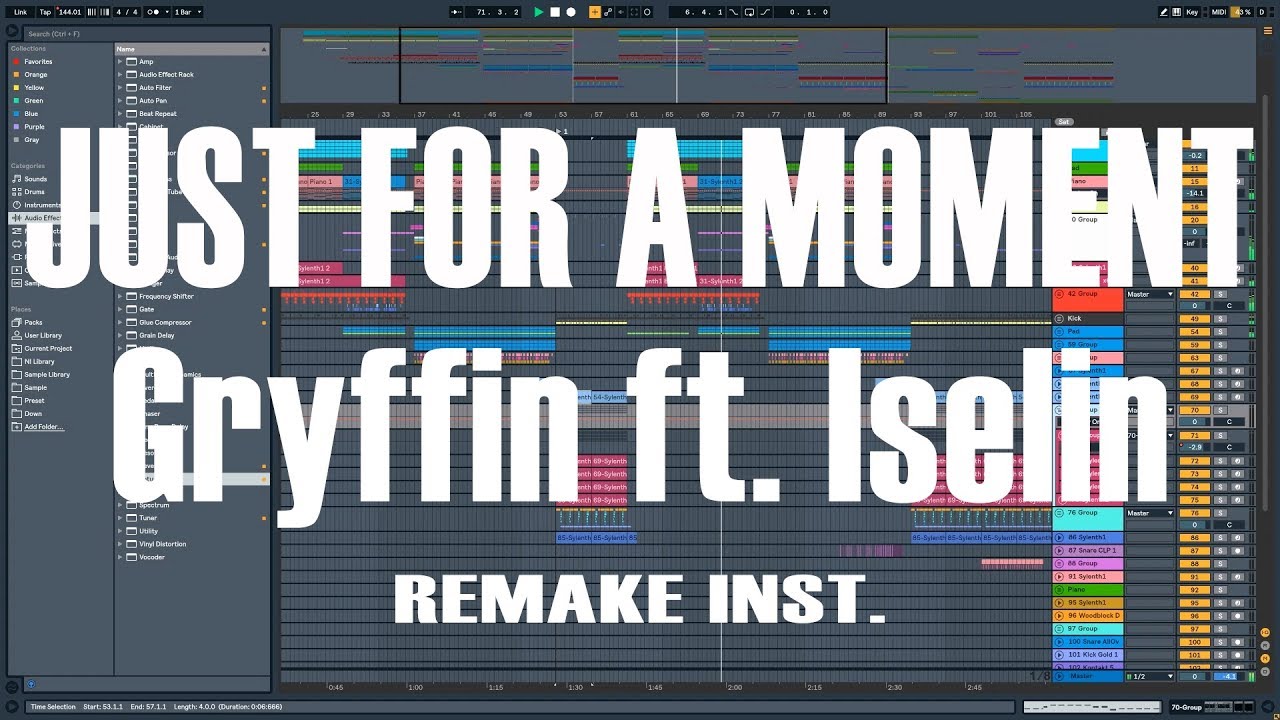Toggle the Info View triangle icon

point(12,706)
